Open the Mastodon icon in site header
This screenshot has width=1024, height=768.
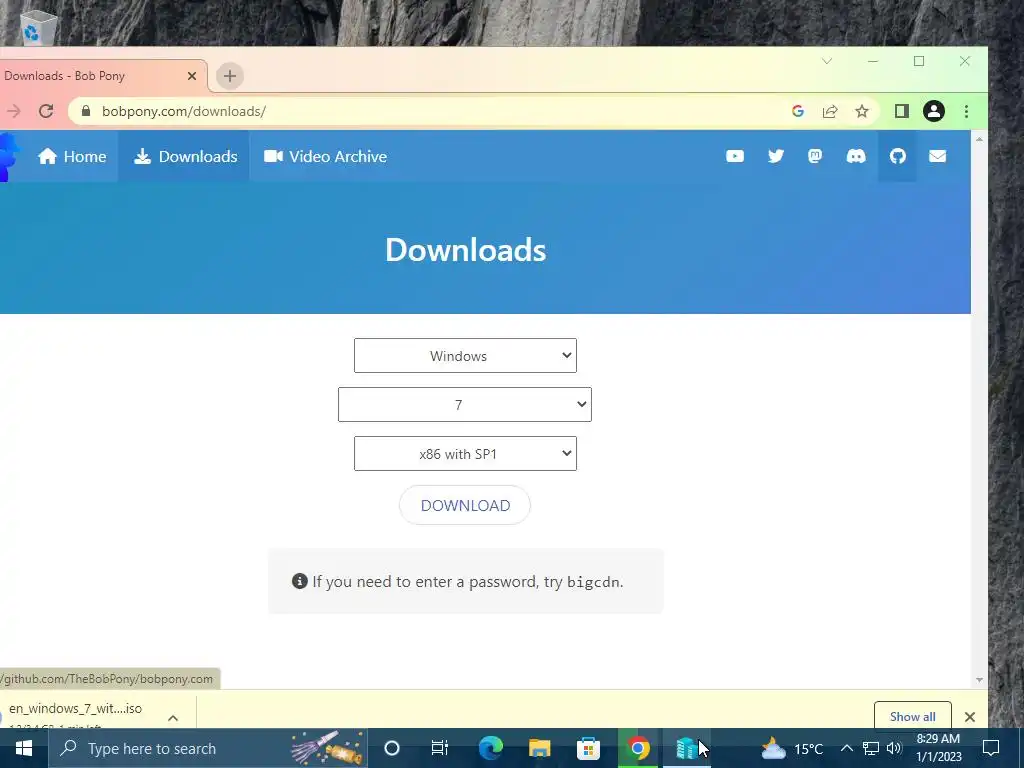point(814,156)
